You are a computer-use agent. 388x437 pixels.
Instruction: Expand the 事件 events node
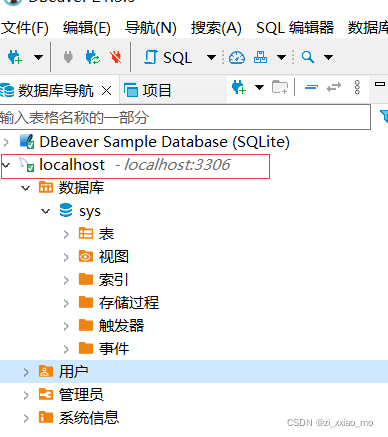point(66,349)
